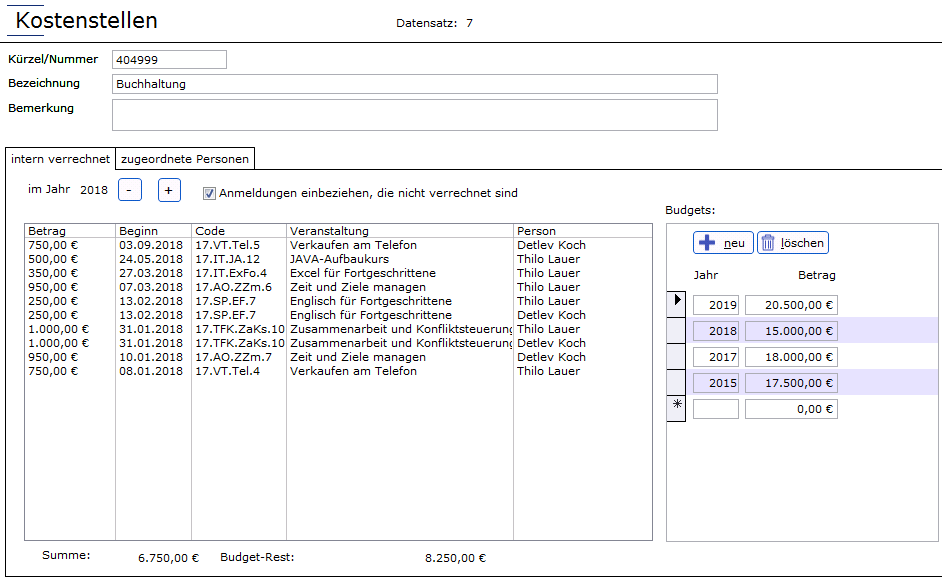Screen dimensions: 942x577
Task: Select the 'intern verrechnet' tab
Action: point(60,158)
